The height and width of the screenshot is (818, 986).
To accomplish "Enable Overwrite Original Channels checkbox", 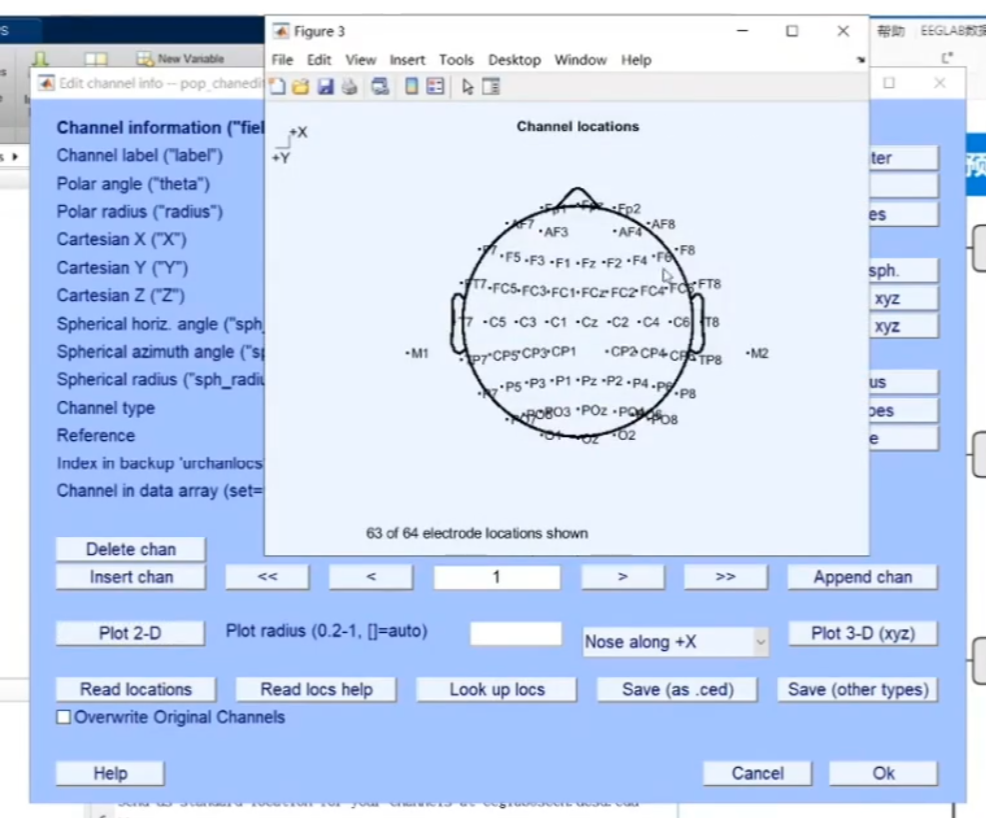I will [64, 717].
